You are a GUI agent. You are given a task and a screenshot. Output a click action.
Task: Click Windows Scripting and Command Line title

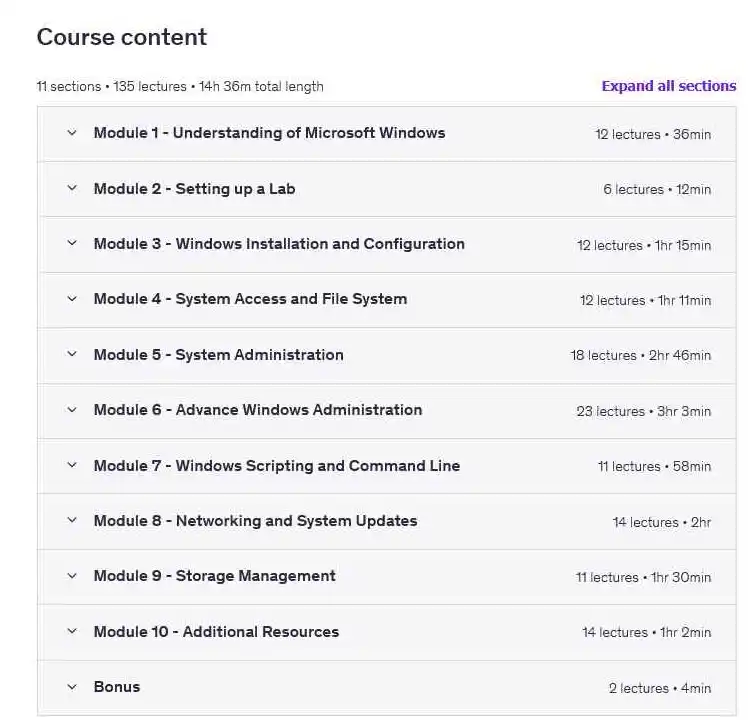[x=277, y=466]
